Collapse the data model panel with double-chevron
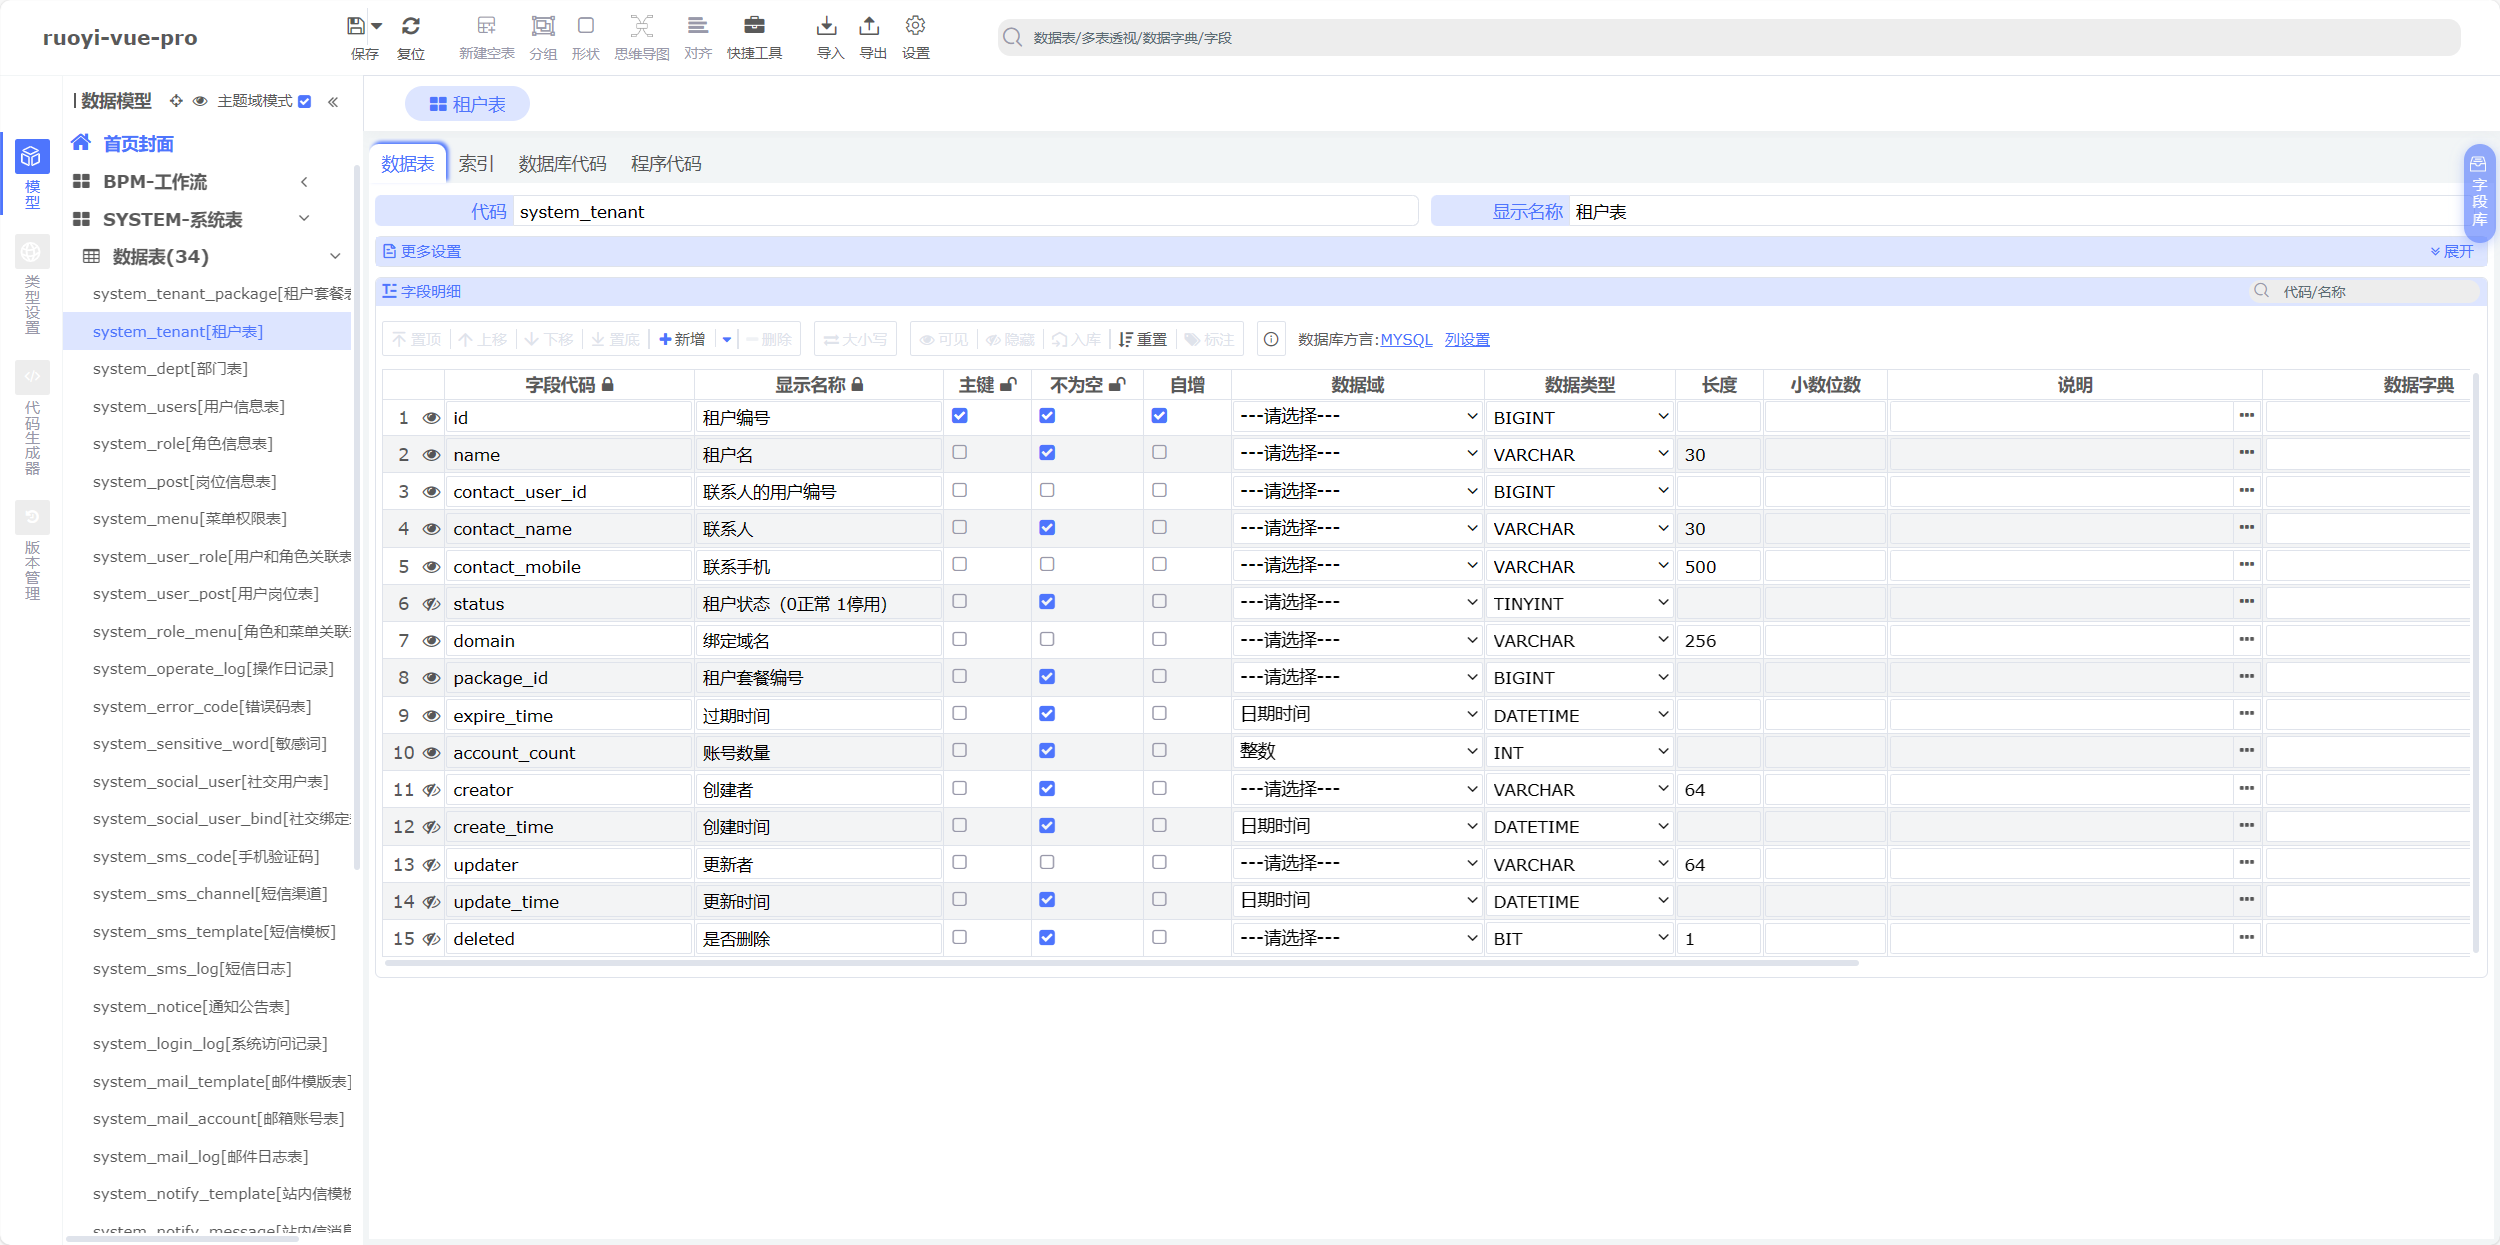This screenshot has width=2500, height=1245. (333, 102)
